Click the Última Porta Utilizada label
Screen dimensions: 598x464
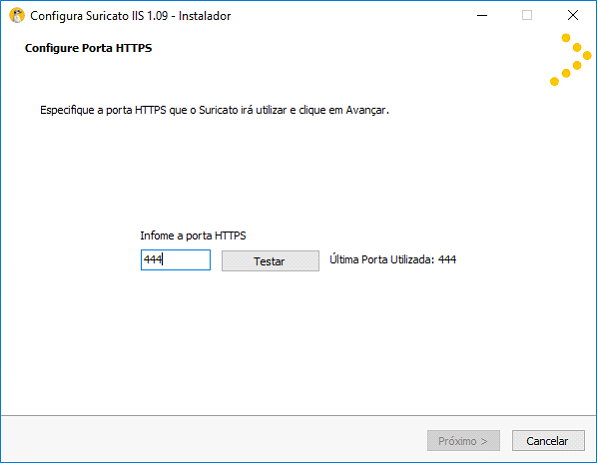(382, 260)
